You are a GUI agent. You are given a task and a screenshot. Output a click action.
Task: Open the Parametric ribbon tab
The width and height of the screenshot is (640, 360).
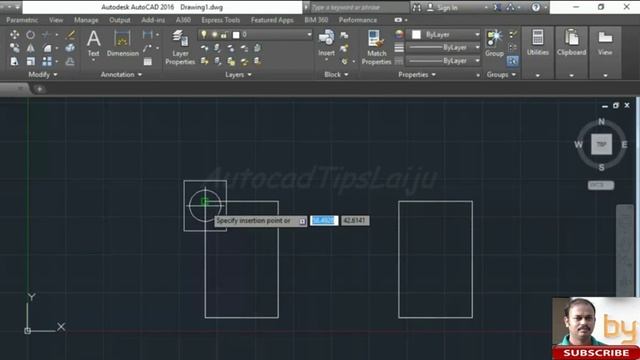tap(22, 20)
